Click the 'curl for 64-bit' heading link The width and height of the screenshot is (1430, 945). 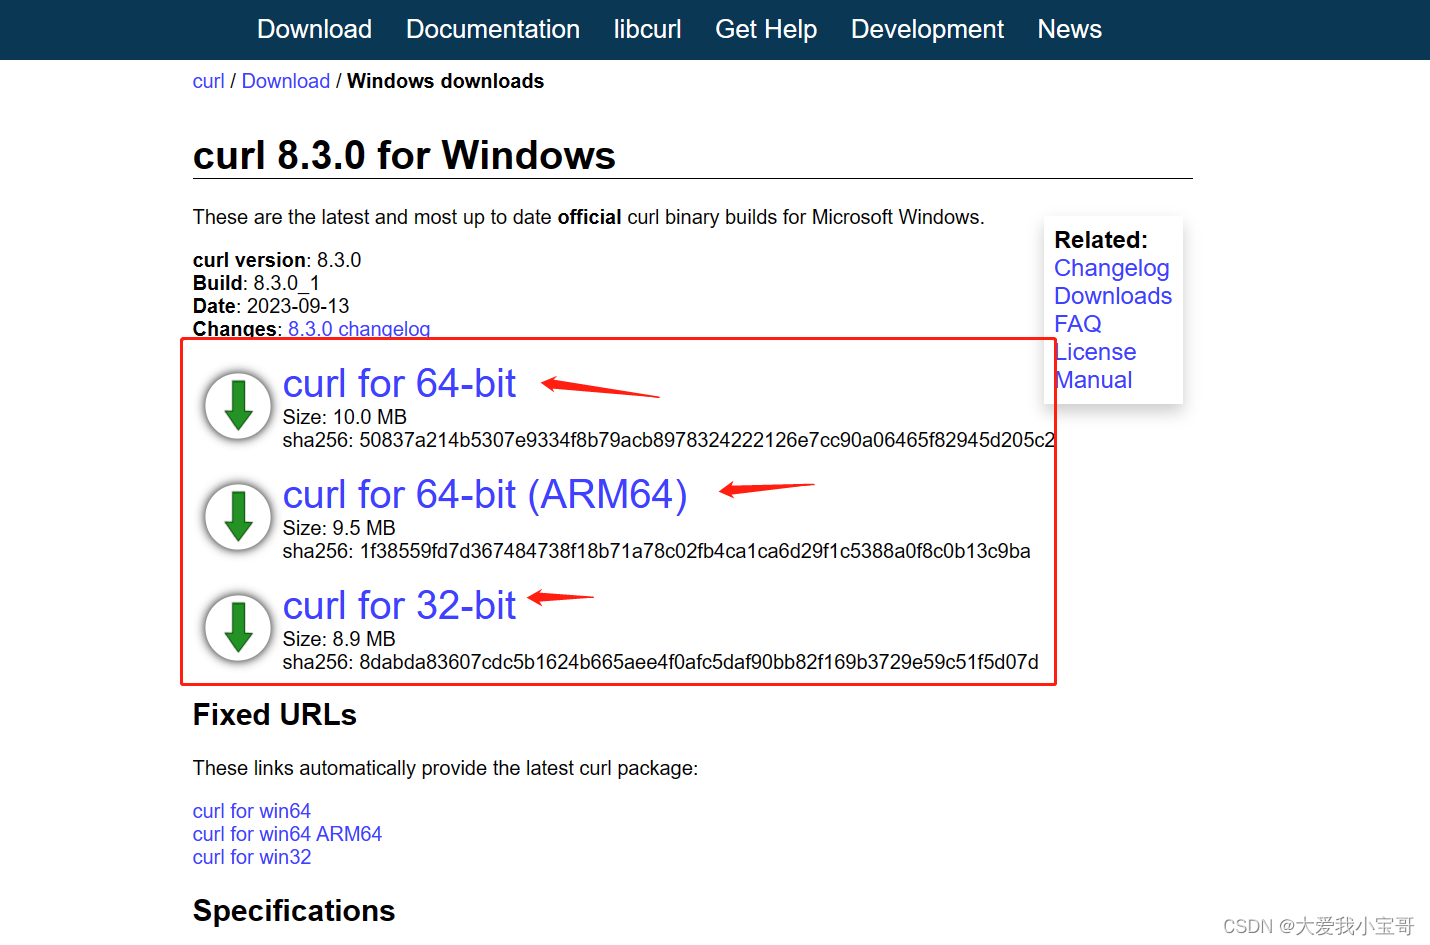tap(399, 384)
